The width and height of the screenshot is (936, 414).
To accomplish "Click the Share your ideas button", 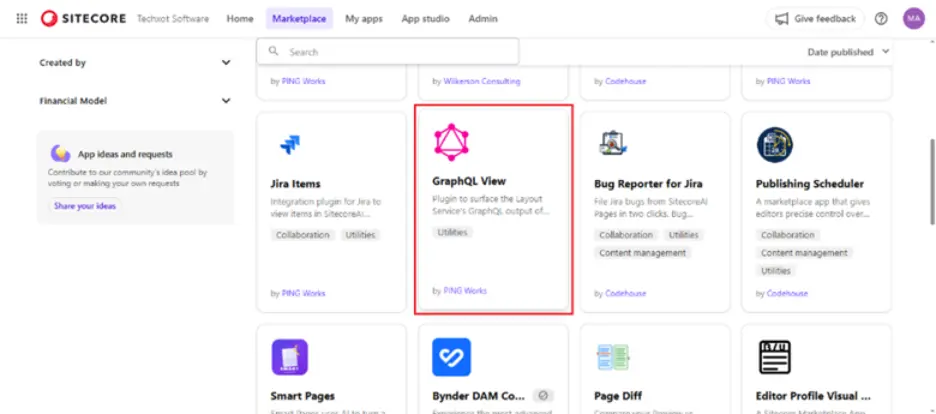I will (85, 206).
